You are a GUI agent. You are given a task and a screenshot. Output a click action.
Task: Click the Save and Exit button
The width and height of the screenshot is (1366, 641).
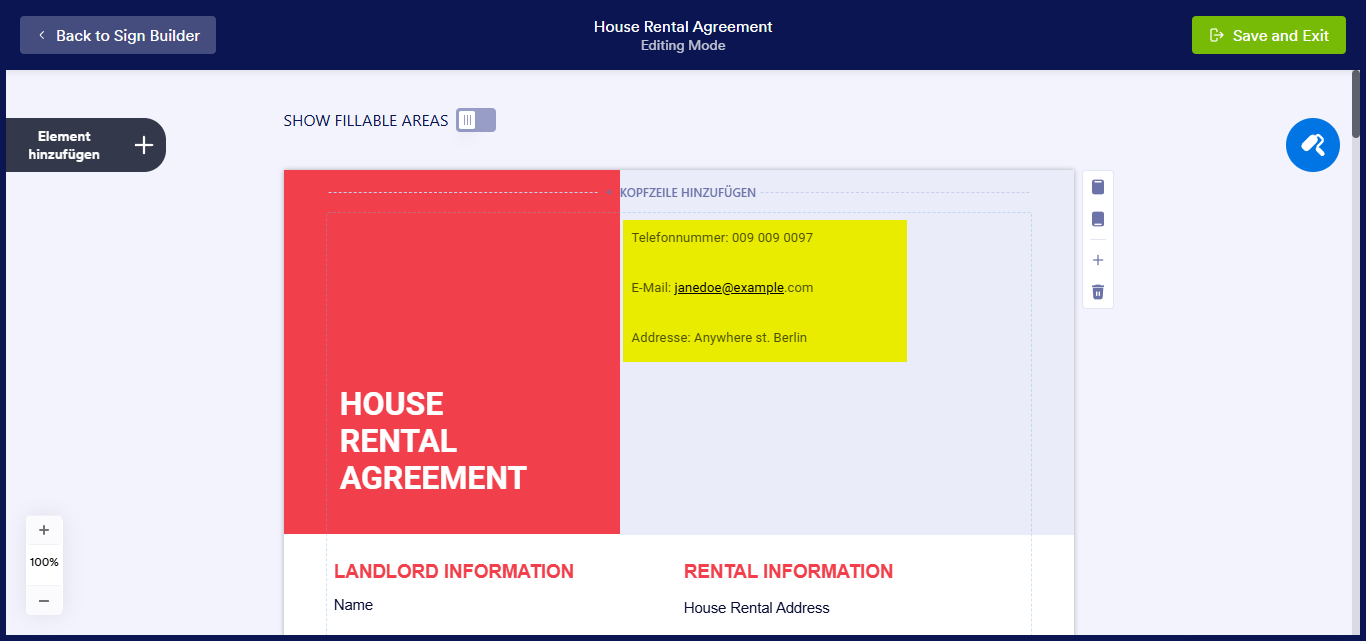tap(1269, 35)
